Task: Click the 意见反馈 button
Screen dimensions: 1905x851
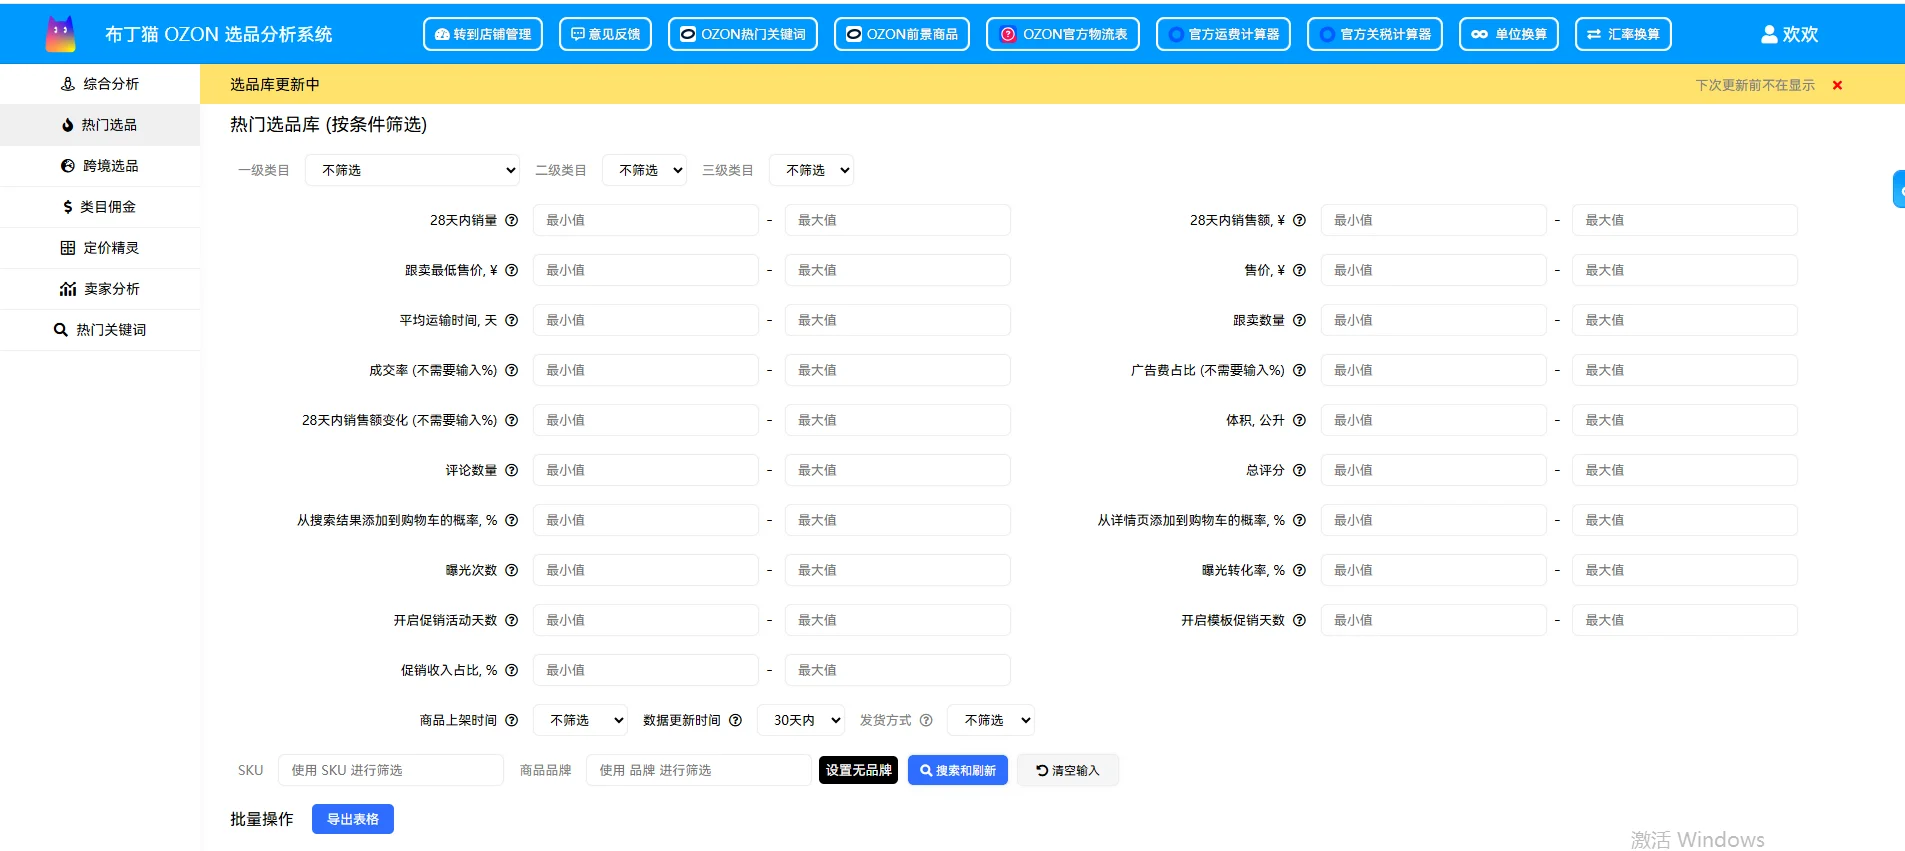Action: pos(605,34)
